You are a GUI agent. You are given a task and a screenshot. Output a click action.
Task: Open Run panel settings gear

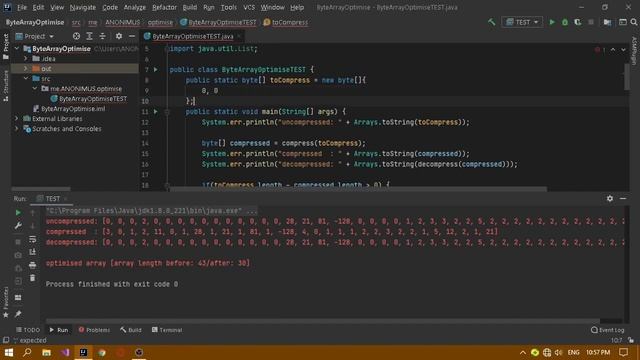tap(610, 198)
